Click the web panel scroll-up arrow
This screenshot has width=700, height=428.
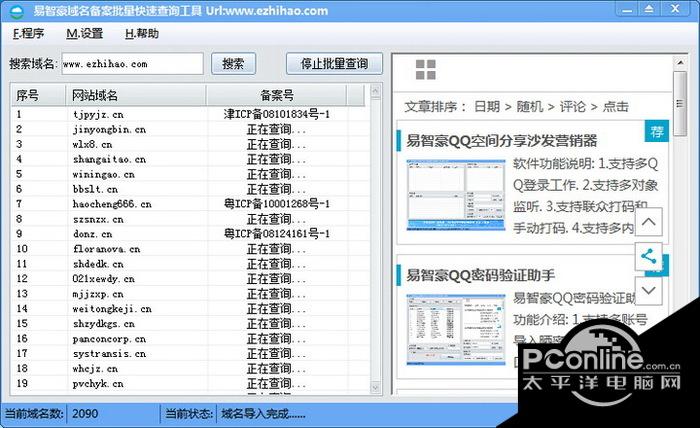pyautogui.click(x=680, y=62)
